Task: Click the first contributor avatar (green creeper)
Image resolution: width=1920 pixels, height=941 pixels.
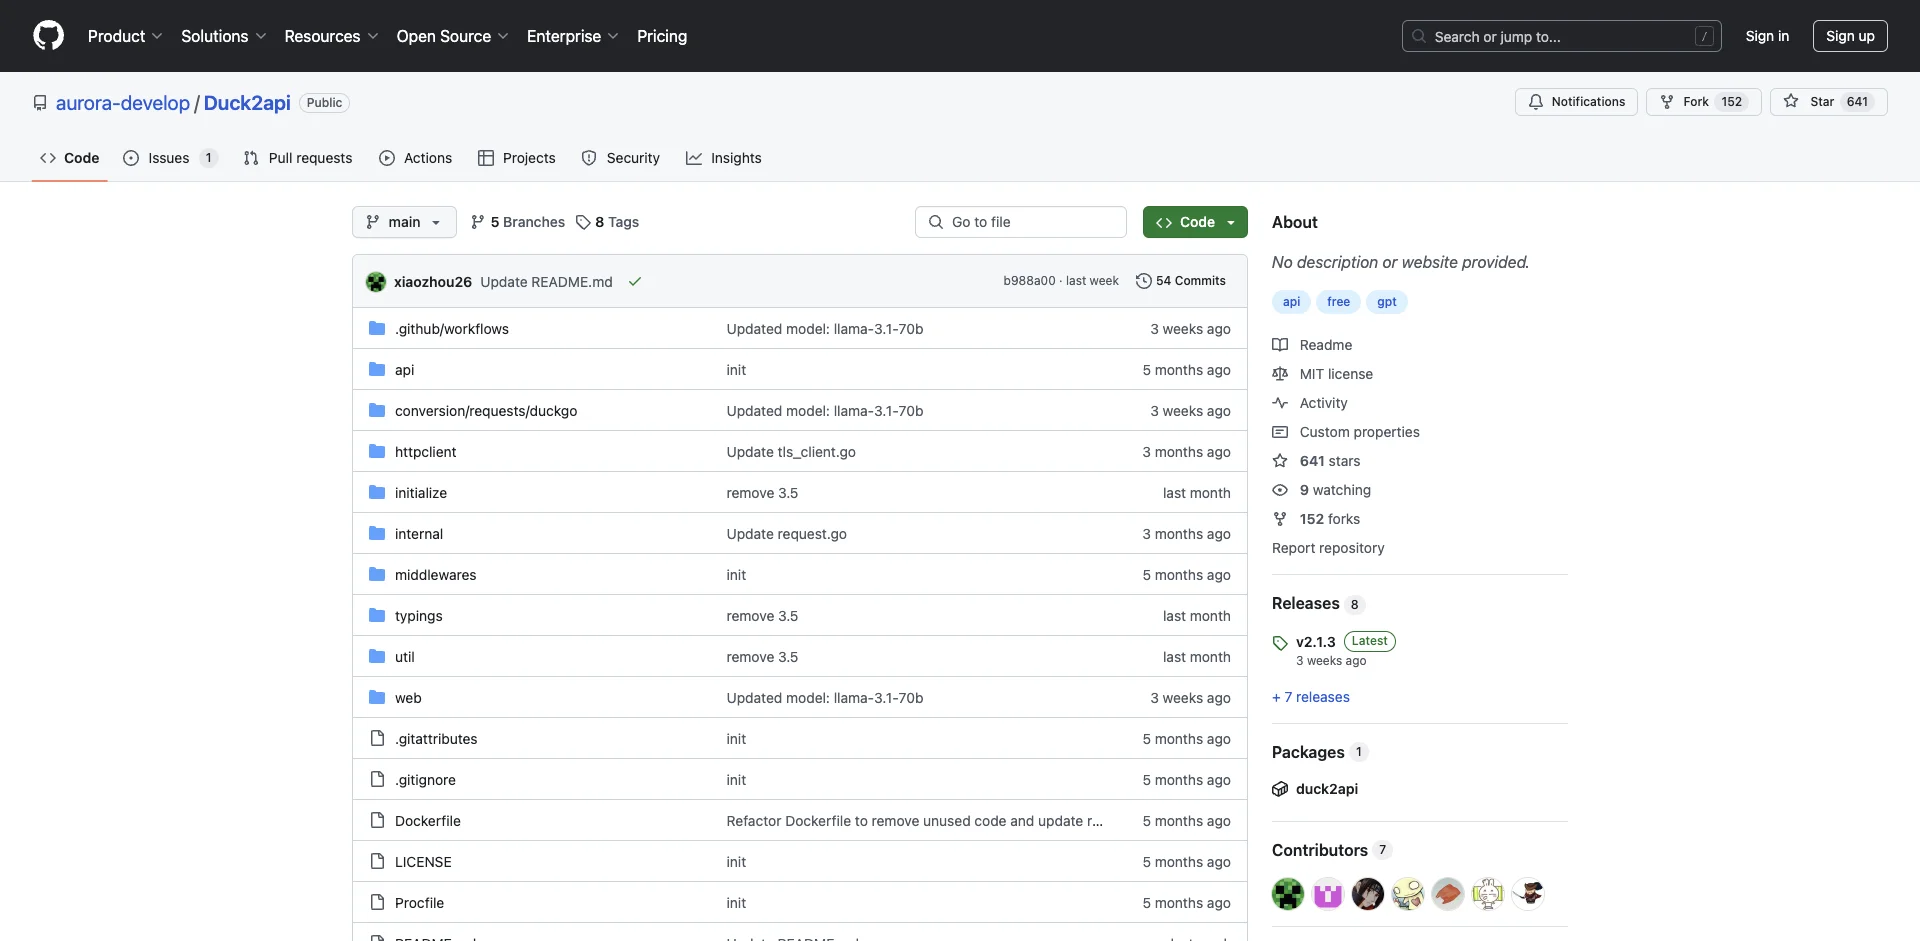Action: pos(1288,893)
